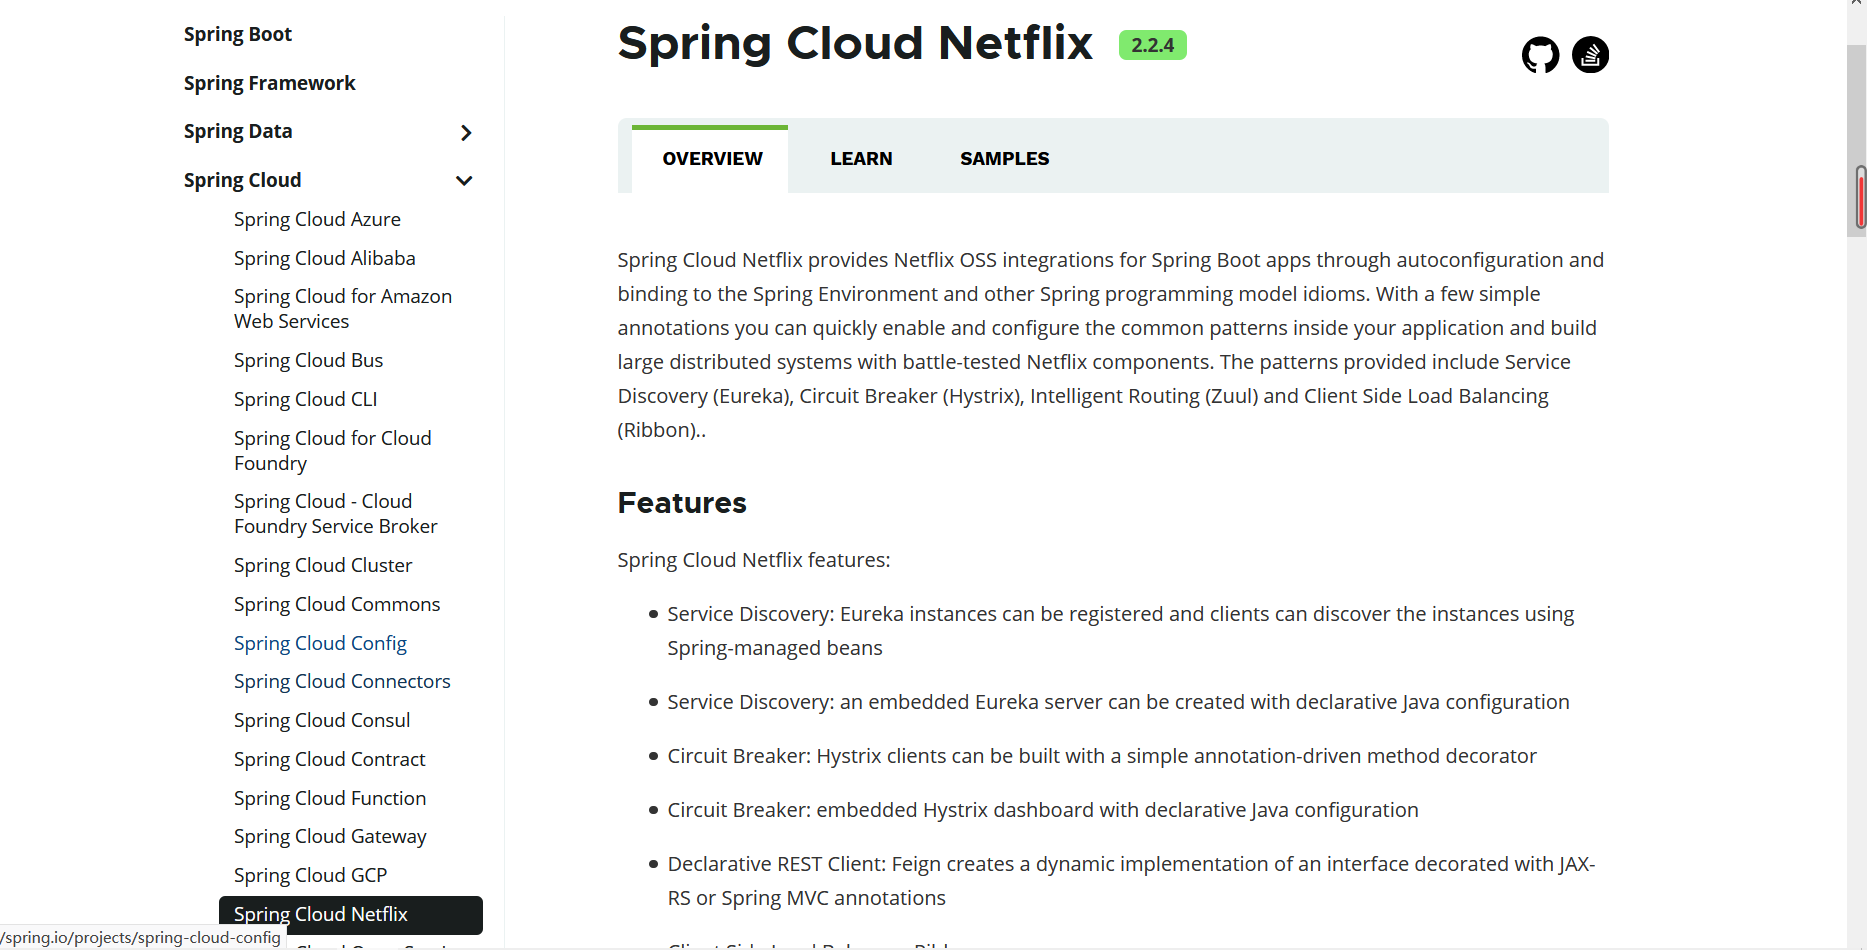Viewport: 1867px width, 950px height.
Task: Select Spring Cloud for Amazon Web Services
Action: [x=342, y=309]
